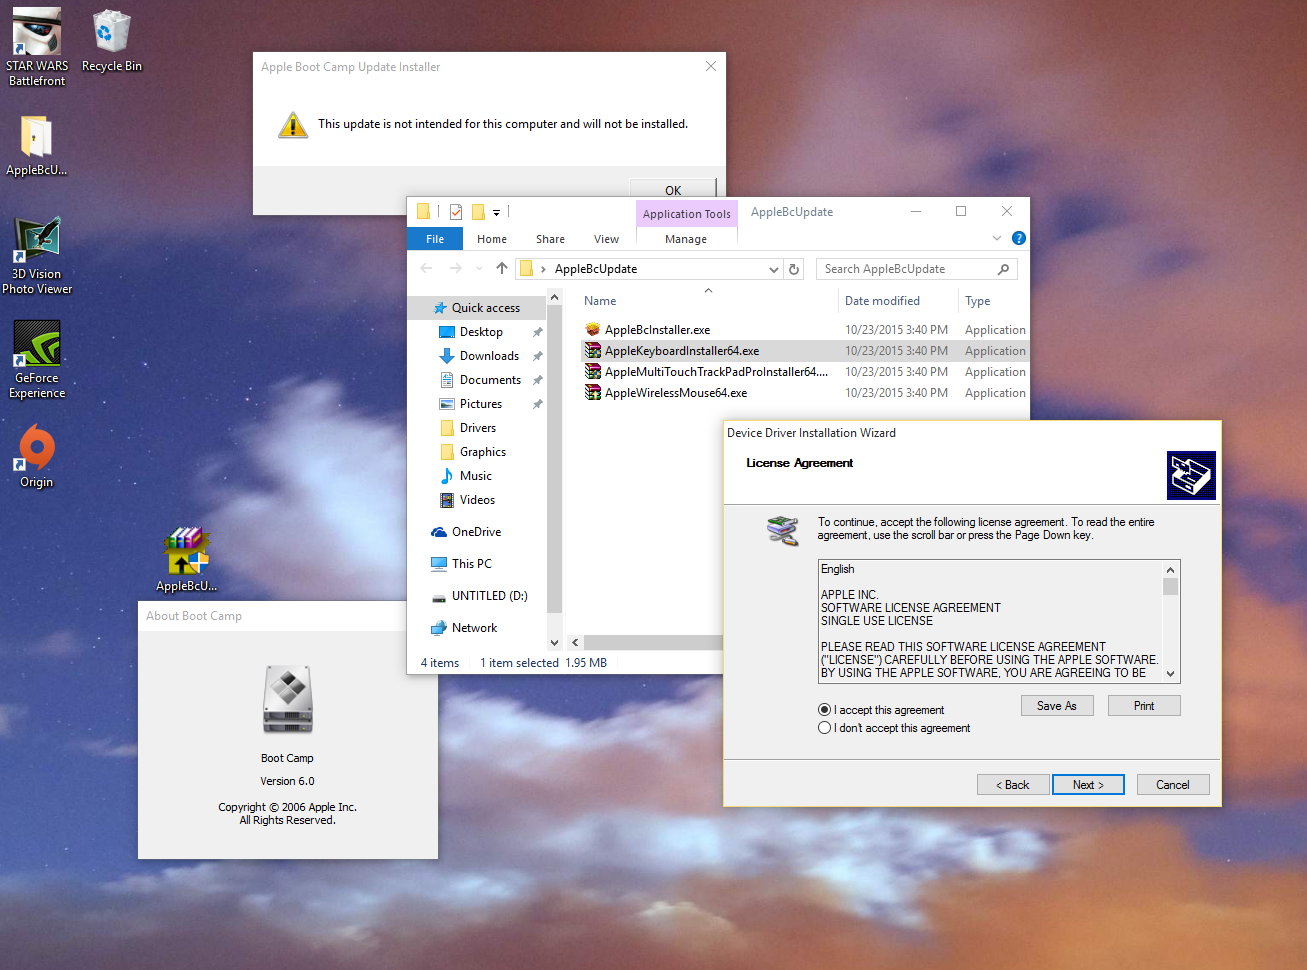This screenshot has width=1307, height=970.
Task: Expand the ribbon using the chevron
Action: pyautogui.click(x=997, y=238)
